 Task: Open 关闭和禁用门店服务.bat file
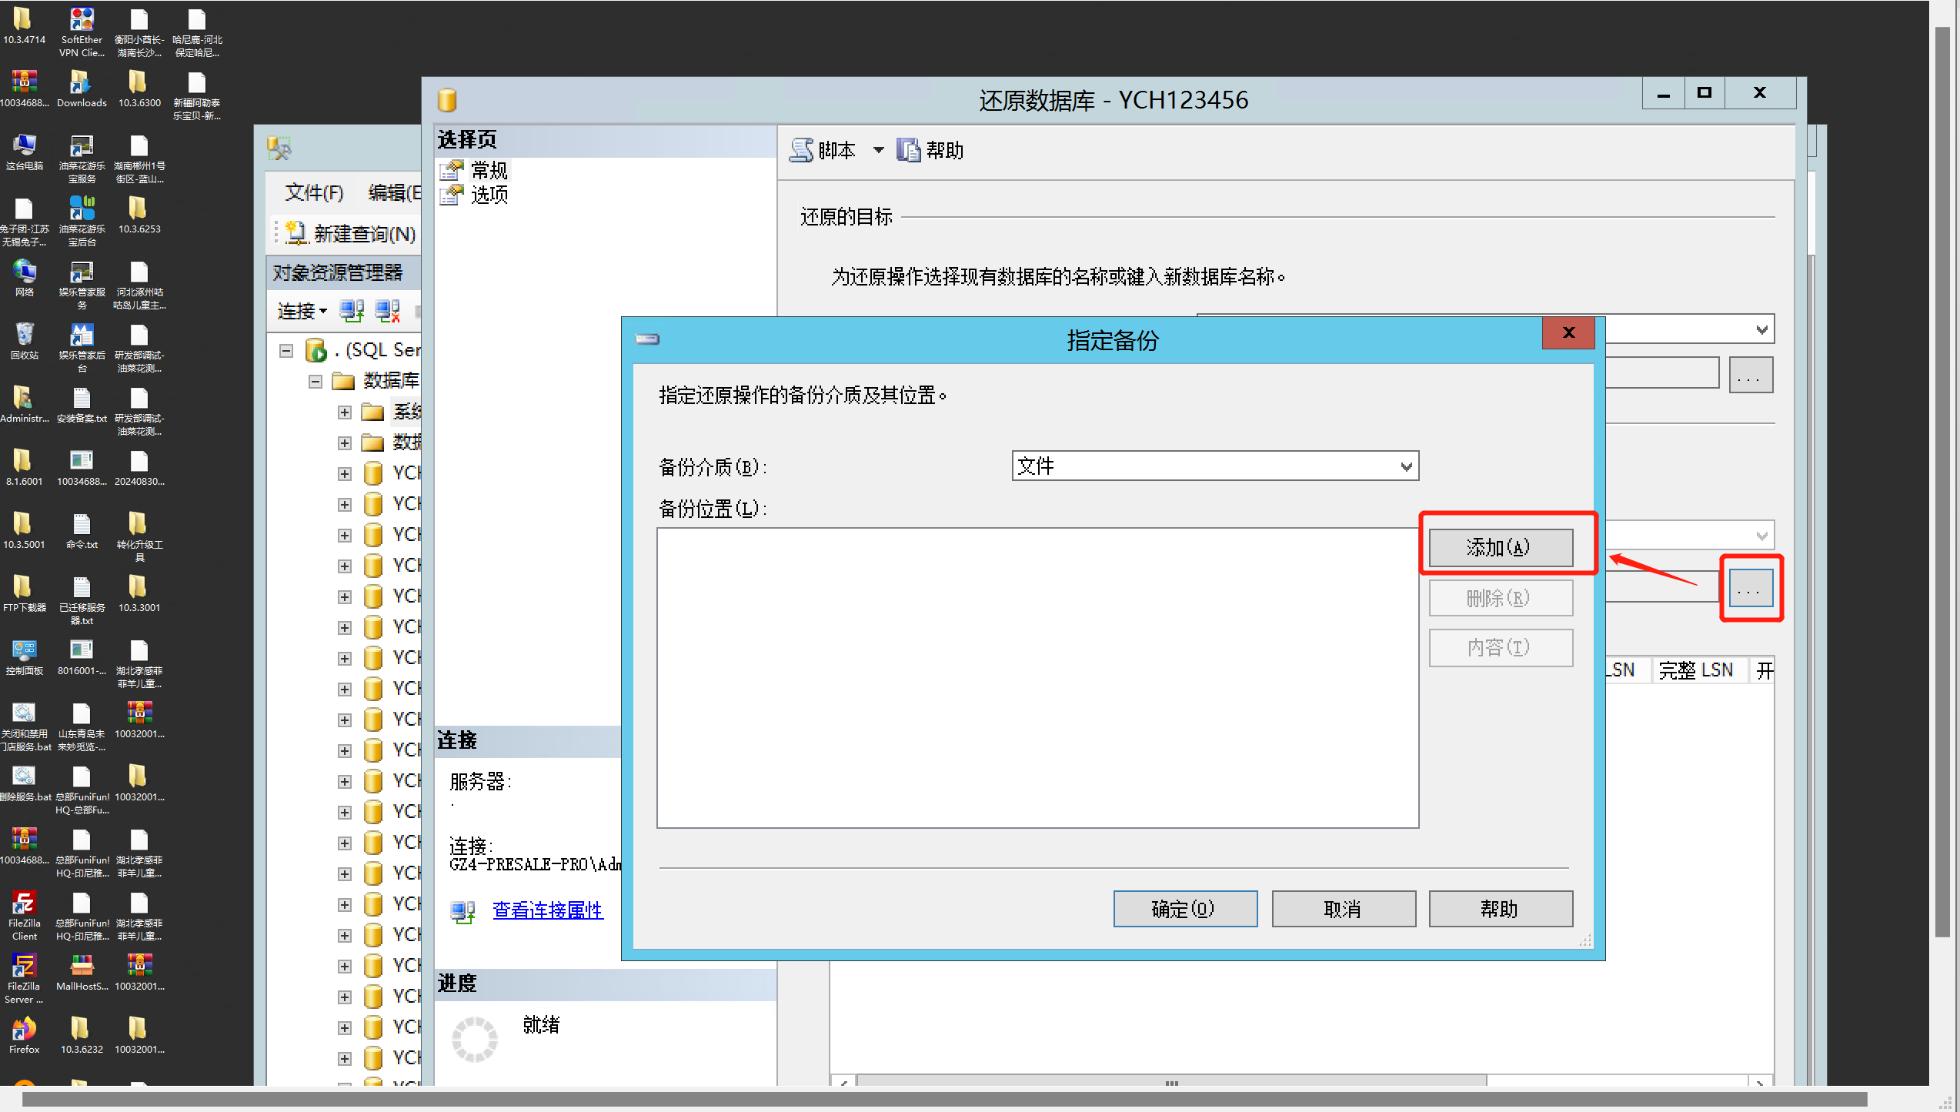click(24, 725)
